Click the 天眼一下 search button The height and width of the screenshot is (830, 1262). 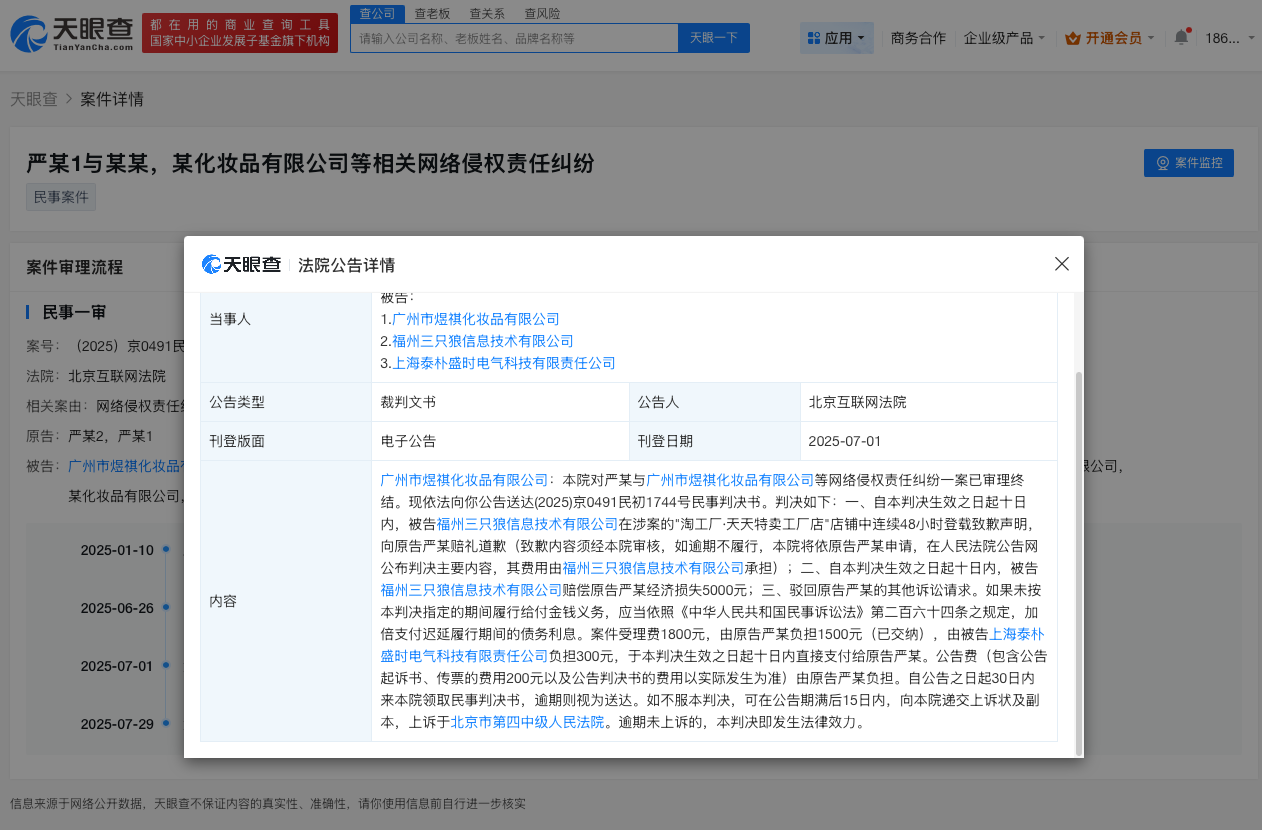click(x=714, y=38)
